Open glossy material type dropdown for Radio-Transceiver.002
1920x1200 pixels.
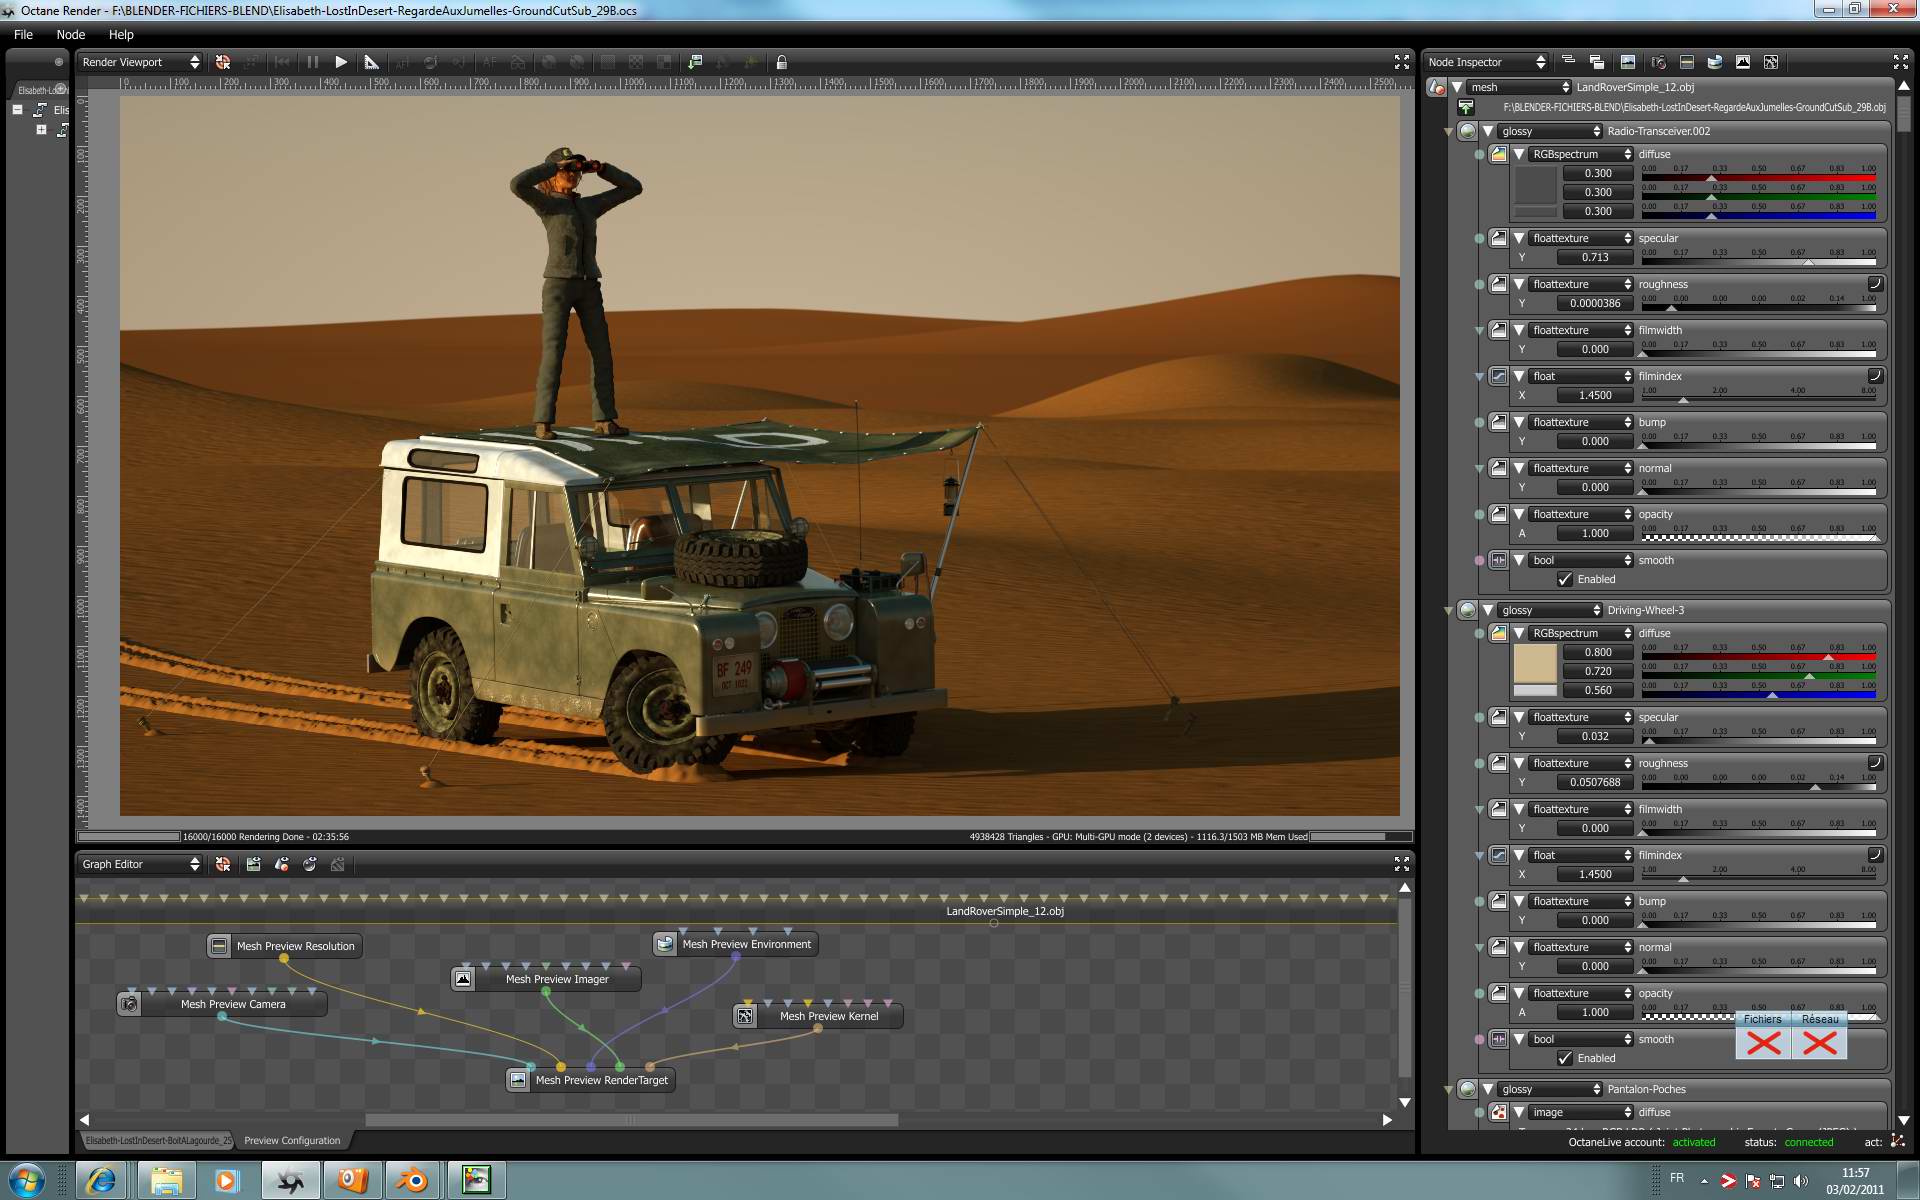pyautogui.click(x=1550, y=131)
